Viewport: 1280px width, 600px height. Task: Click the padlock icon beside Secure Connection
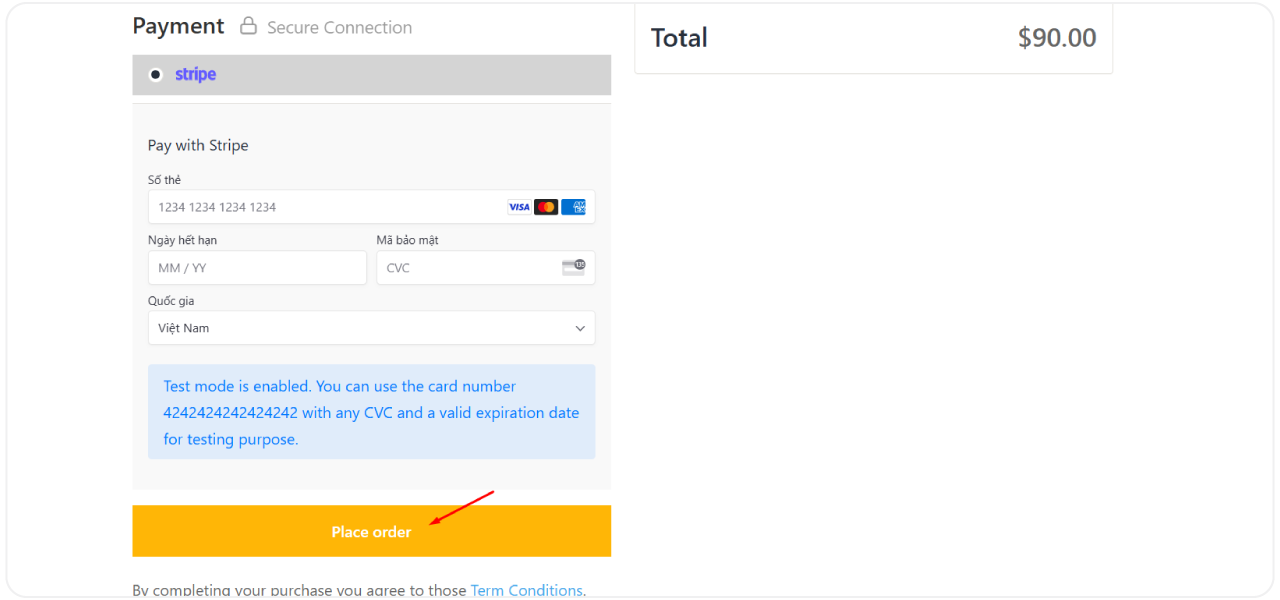[248, 26]
